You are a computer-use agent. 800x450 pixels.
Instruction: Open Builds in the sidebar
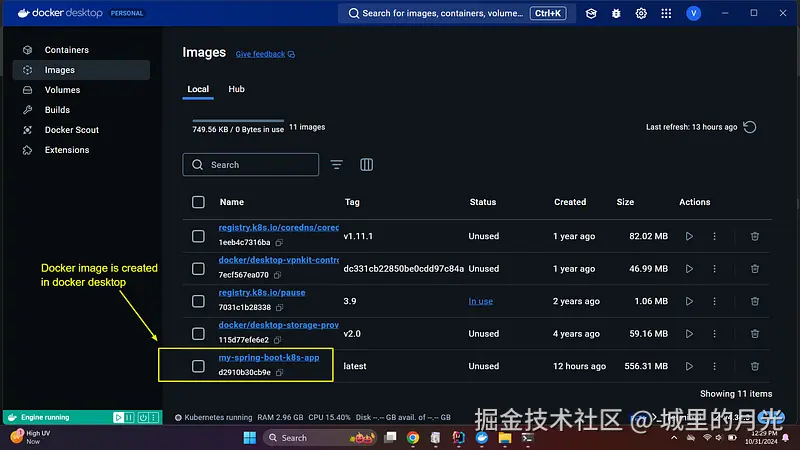[57, 110]
